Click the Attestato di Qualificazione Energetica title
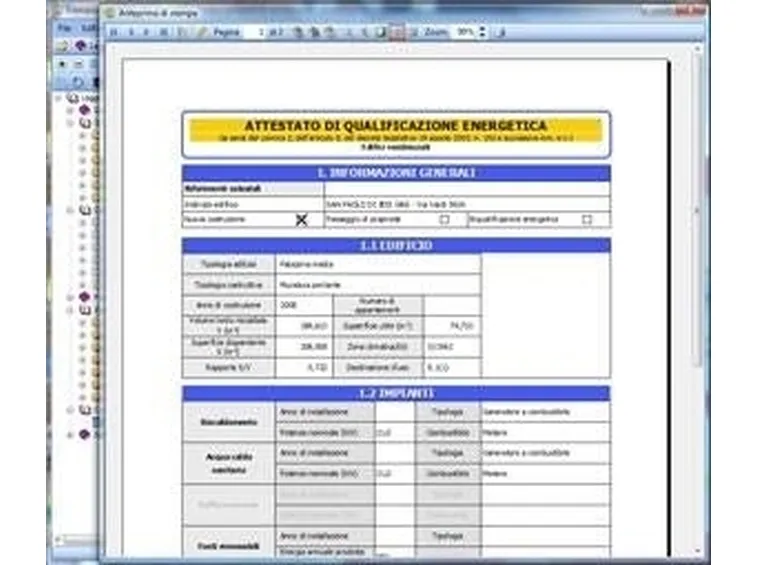Viewport: 757px width, 565px height. [x=395, y=126]
